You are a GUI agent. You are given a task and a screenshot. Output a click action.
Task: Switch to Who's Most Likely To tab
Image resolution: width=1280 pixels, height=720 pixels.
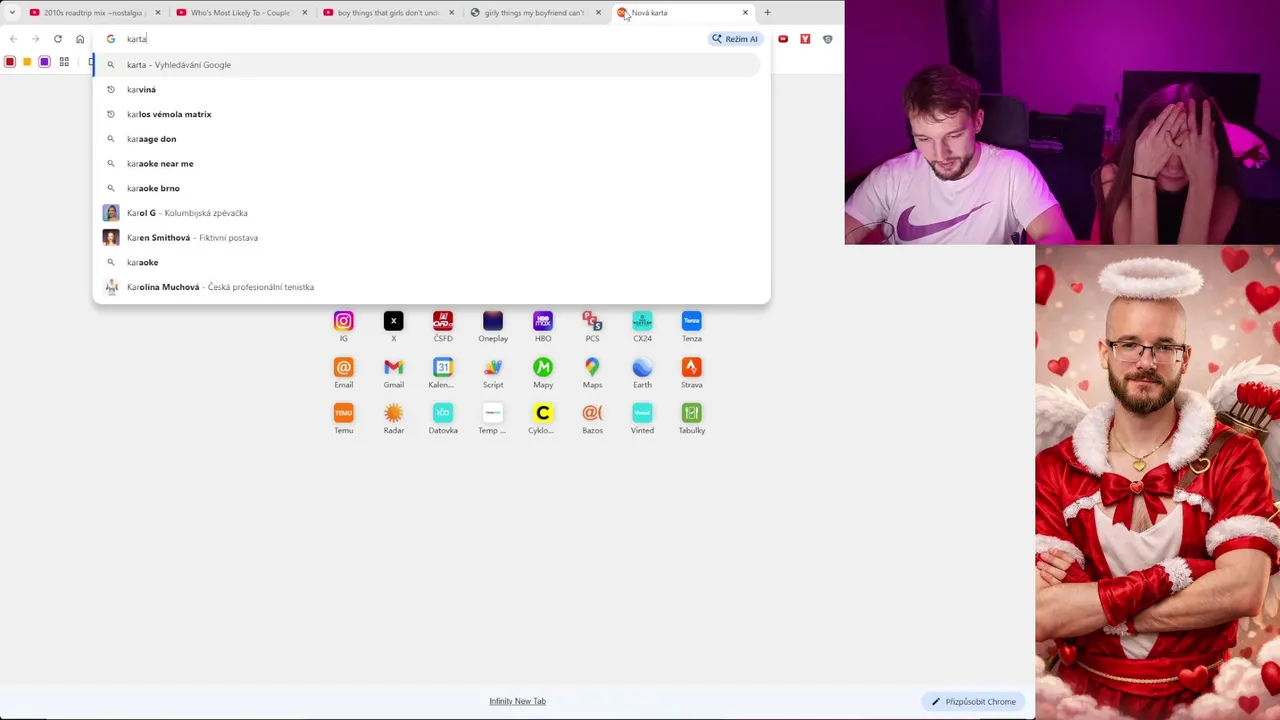[x=240, y=13]
